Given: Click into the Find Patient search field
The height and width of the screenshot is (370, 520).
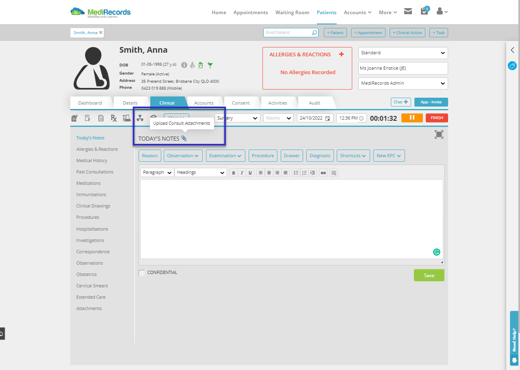Looking at the screenshot, I should (287, 33).
